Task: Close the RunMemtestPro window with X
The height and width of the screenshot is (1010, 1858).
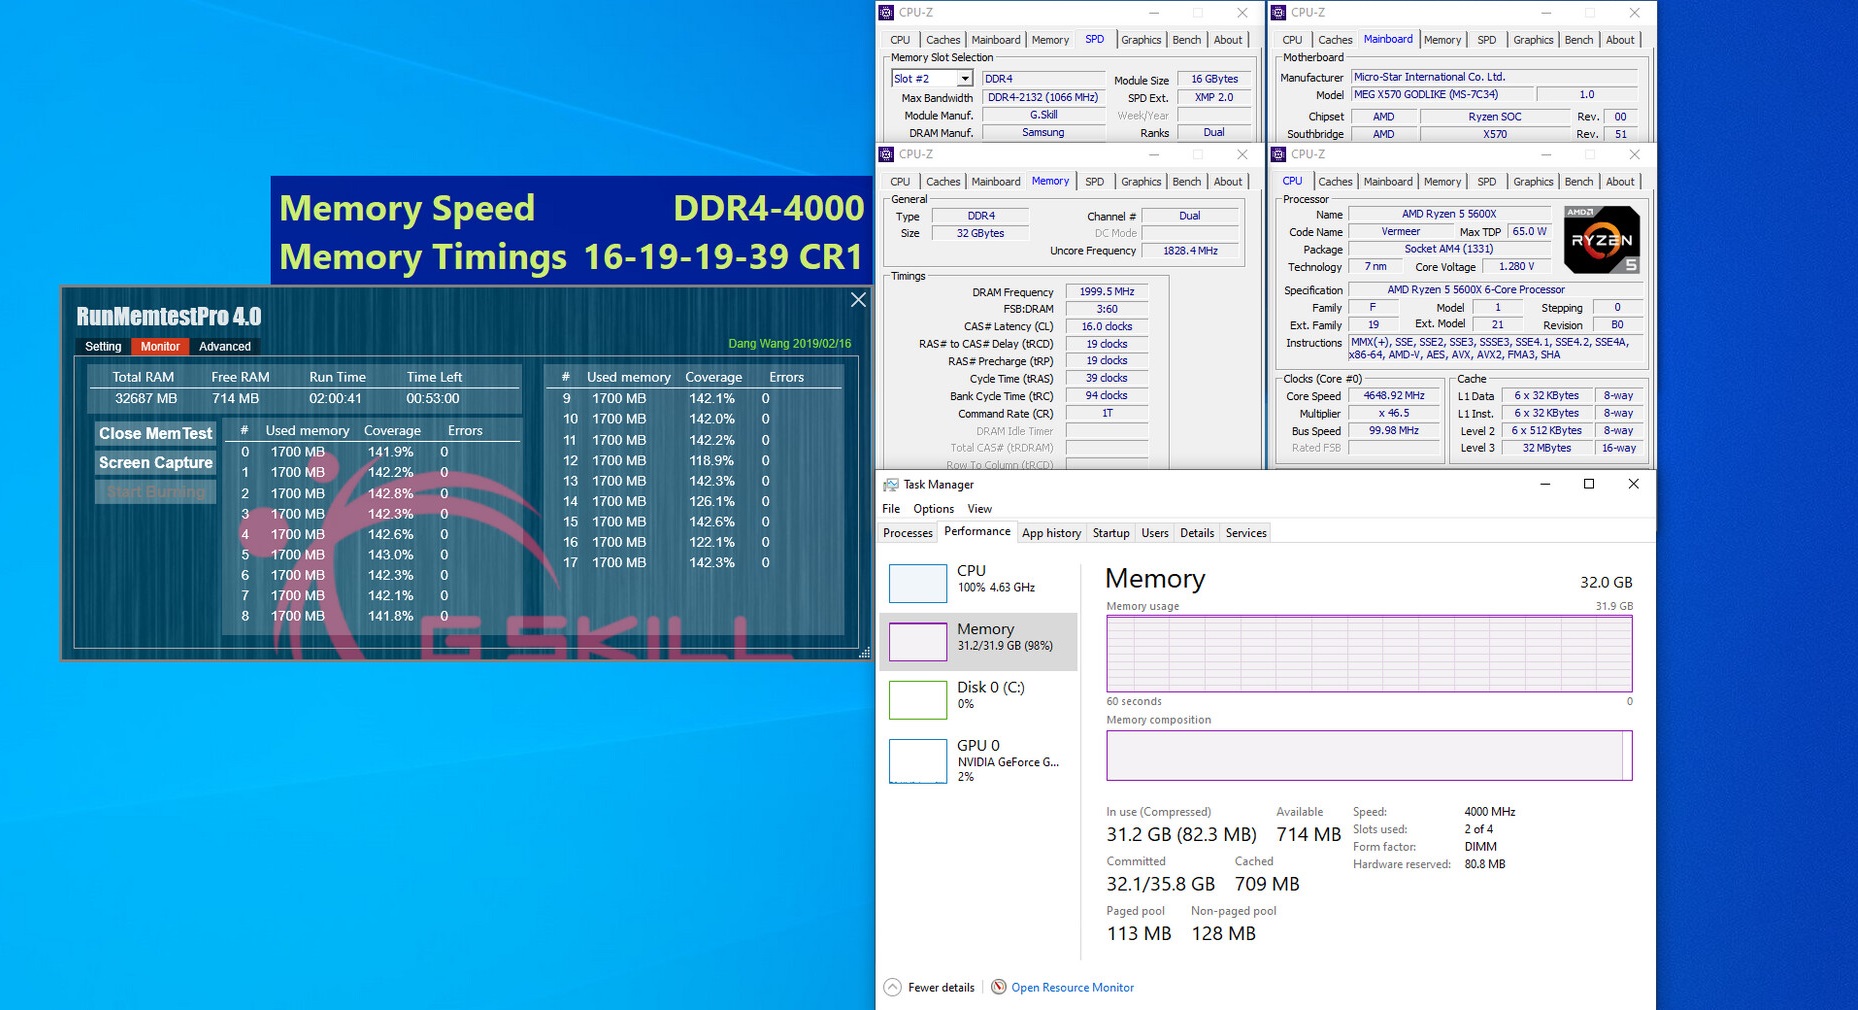Action: 858,300
